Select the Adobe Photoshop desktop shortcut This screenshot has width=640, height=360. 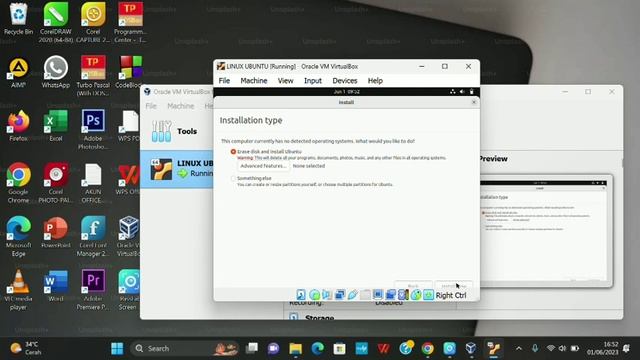[93, 129]
